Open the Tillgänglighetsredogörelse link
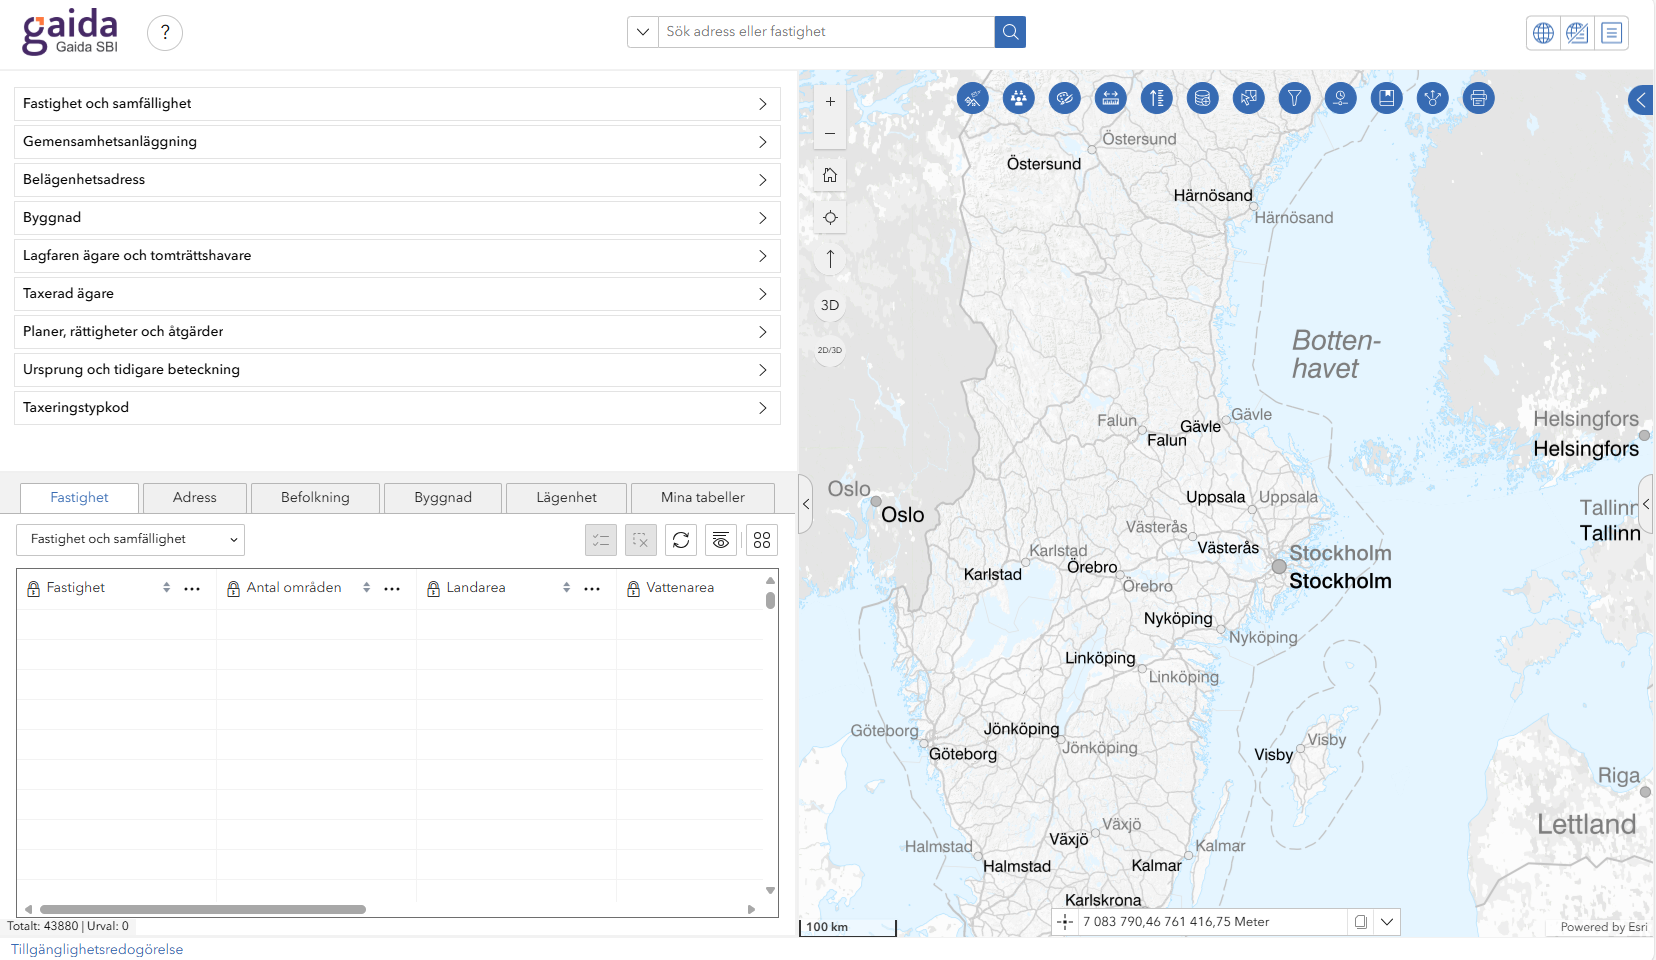The width and height of the screenshot is (1656, 960). point(97,949)
